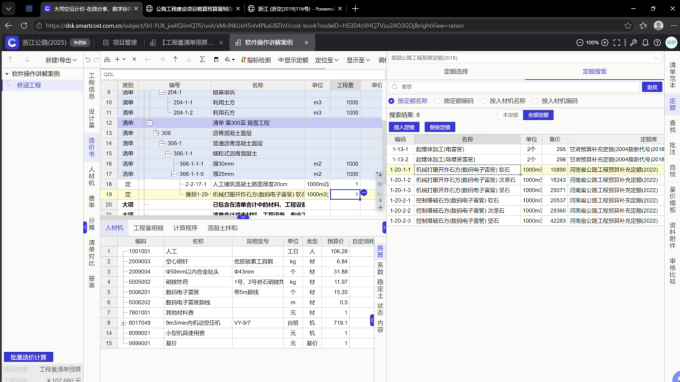Select the 按人材机名称 radio option
This screenshot has height=382, width=680.
pyautogui.click(x=503, y=101)
